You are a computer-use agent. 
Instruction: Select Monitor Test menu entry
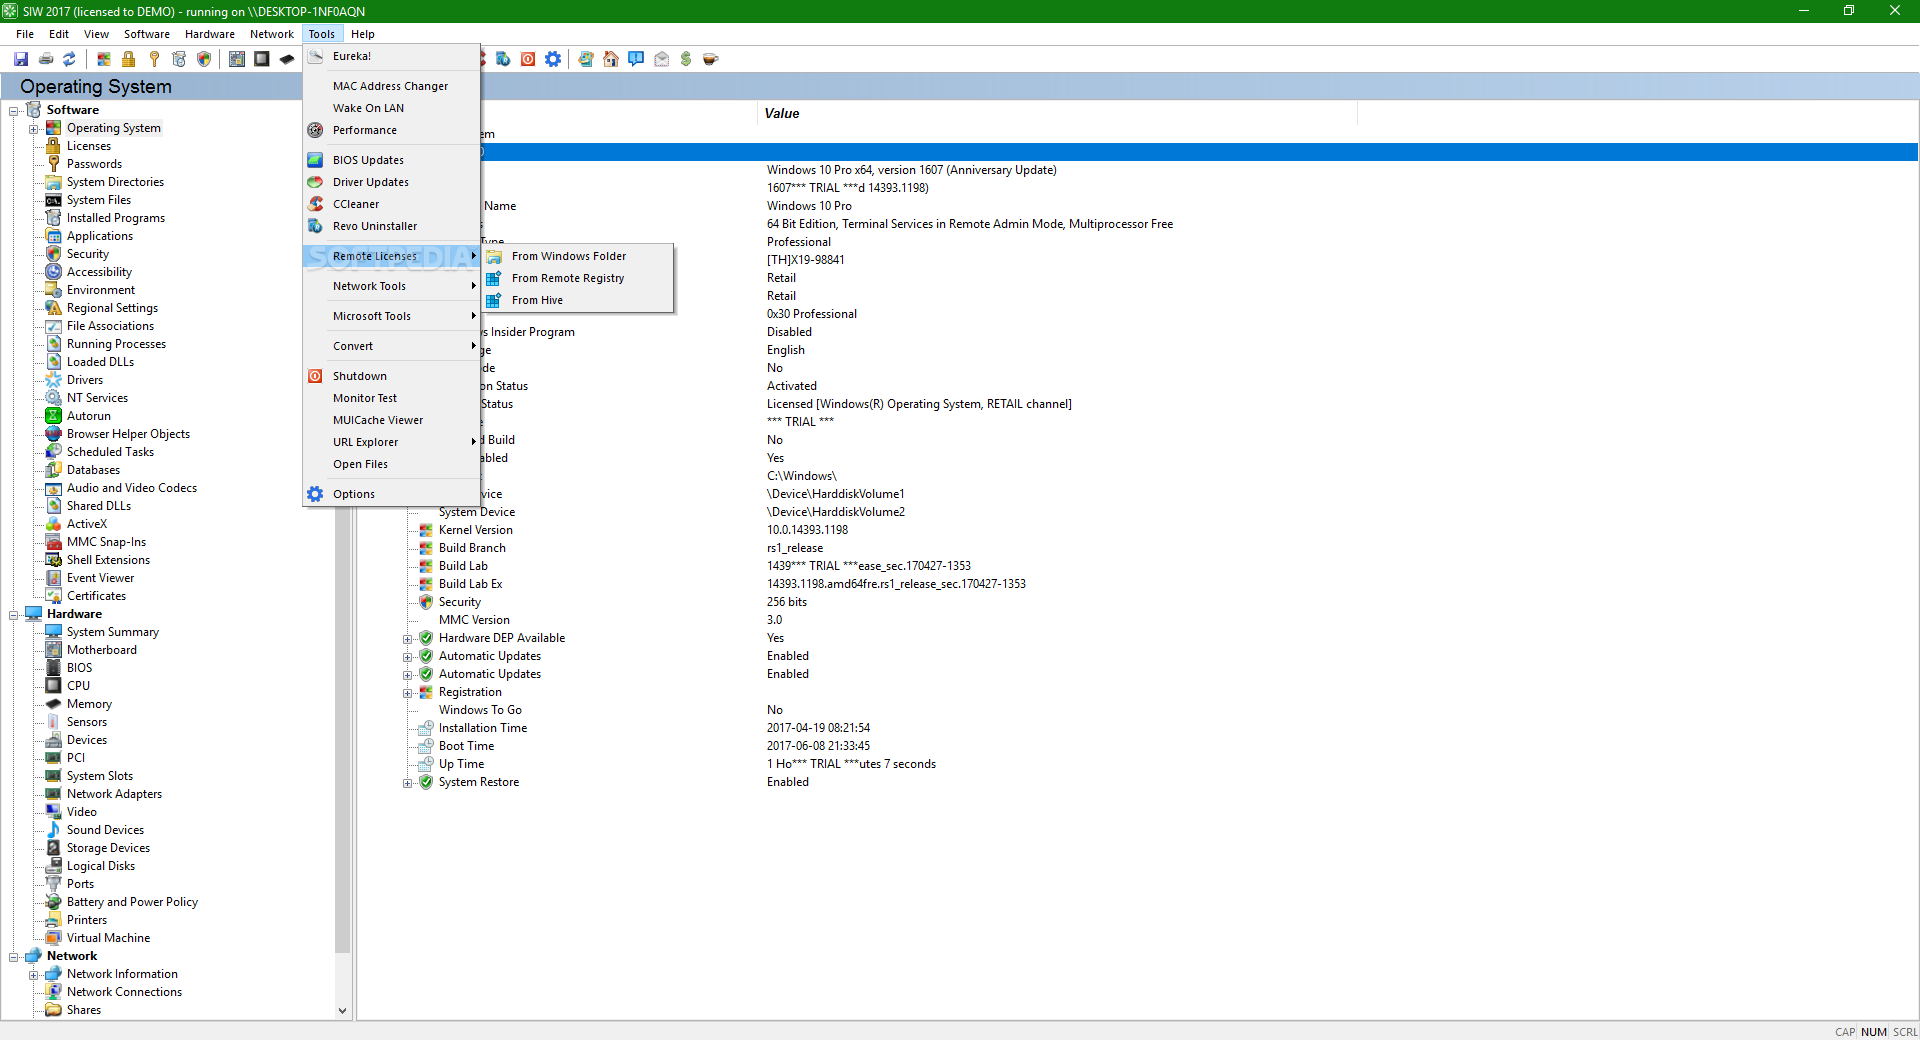coord(391,398)
